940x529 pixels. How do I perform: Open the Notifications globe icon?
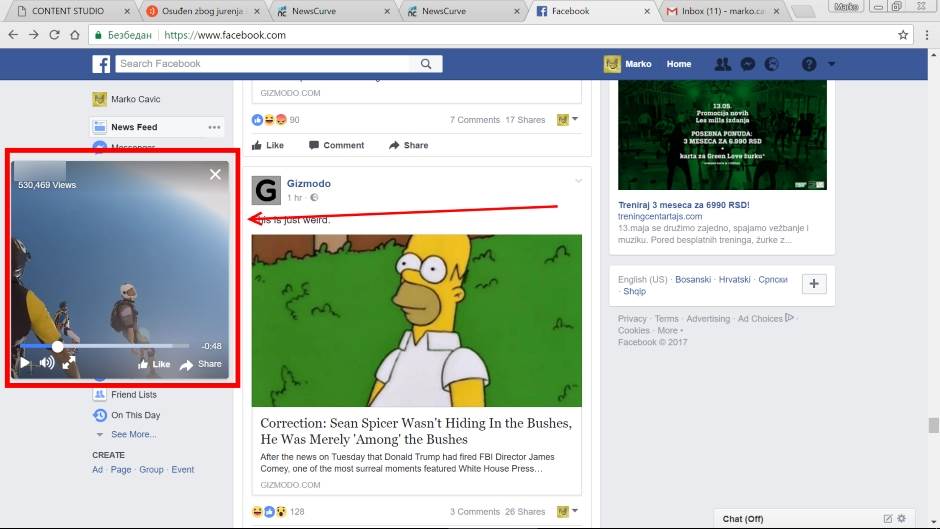[771, 64]
